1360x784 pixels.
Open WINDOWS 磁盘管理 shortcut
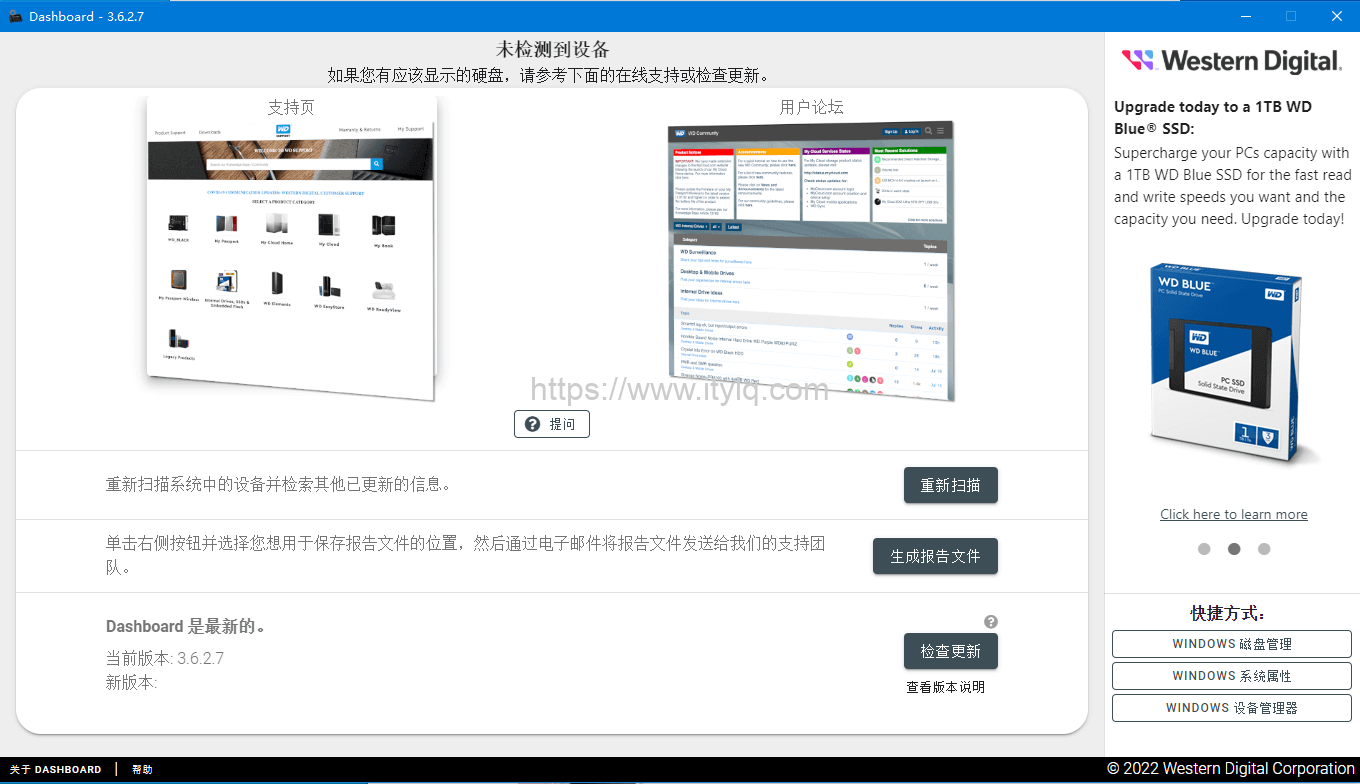pos(1231,644)
